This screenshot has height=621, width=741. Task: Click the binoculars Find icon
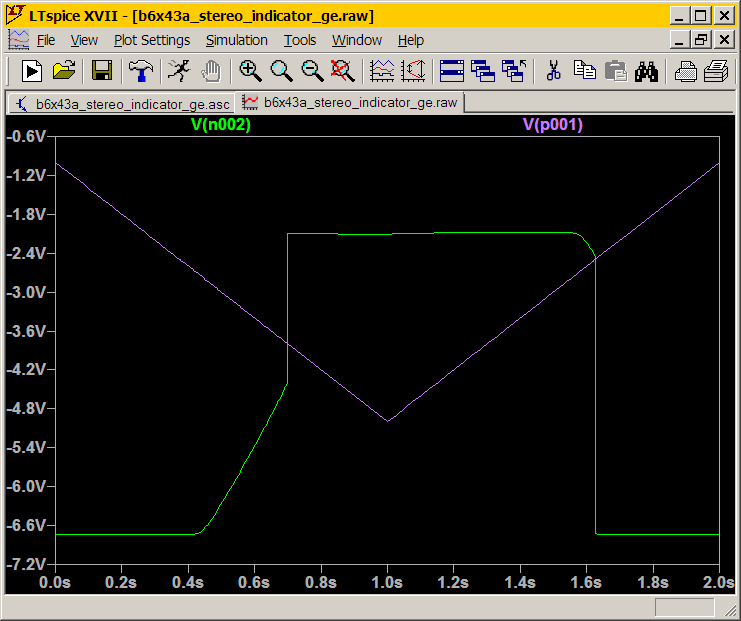646,71
